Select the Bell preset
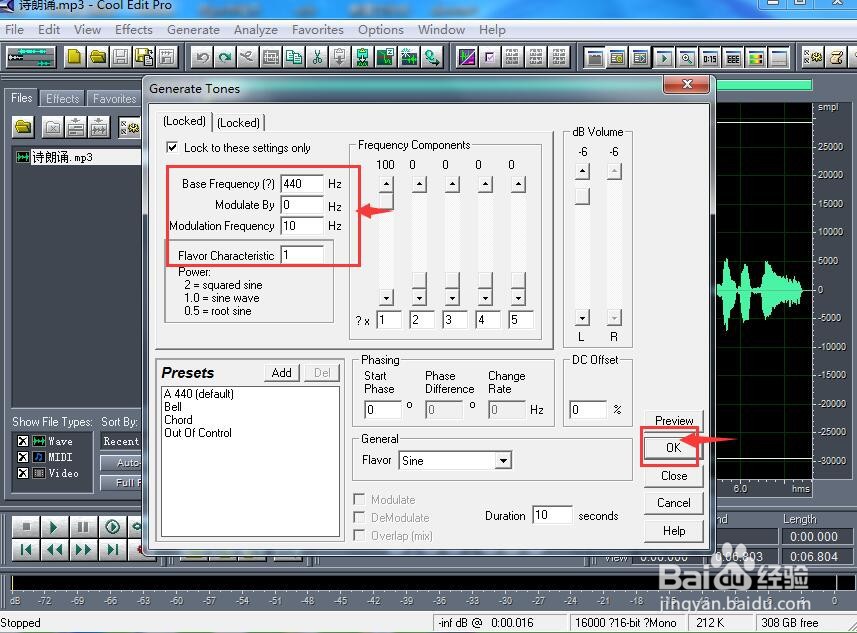 click(173, 407)
